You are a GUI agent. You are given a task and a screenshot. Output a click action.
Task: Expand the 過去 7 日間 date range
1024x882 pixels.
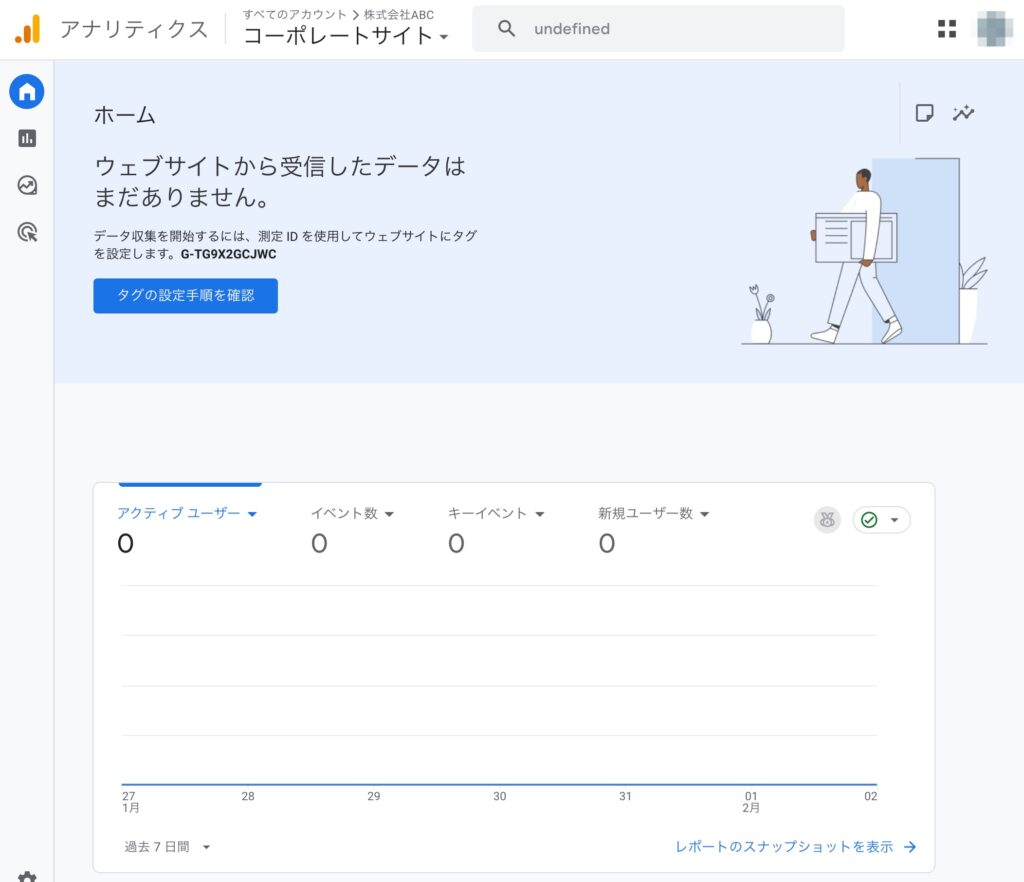pos(167,846)
